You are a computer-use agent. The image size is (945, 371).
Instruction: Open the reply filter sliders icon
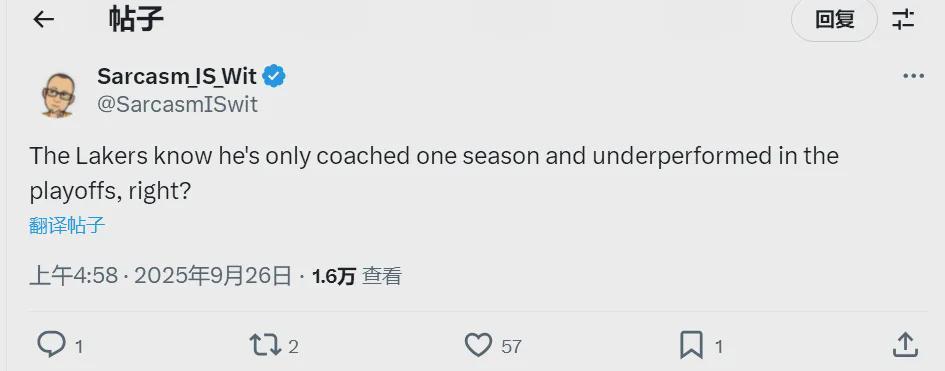tap(903, 20)
